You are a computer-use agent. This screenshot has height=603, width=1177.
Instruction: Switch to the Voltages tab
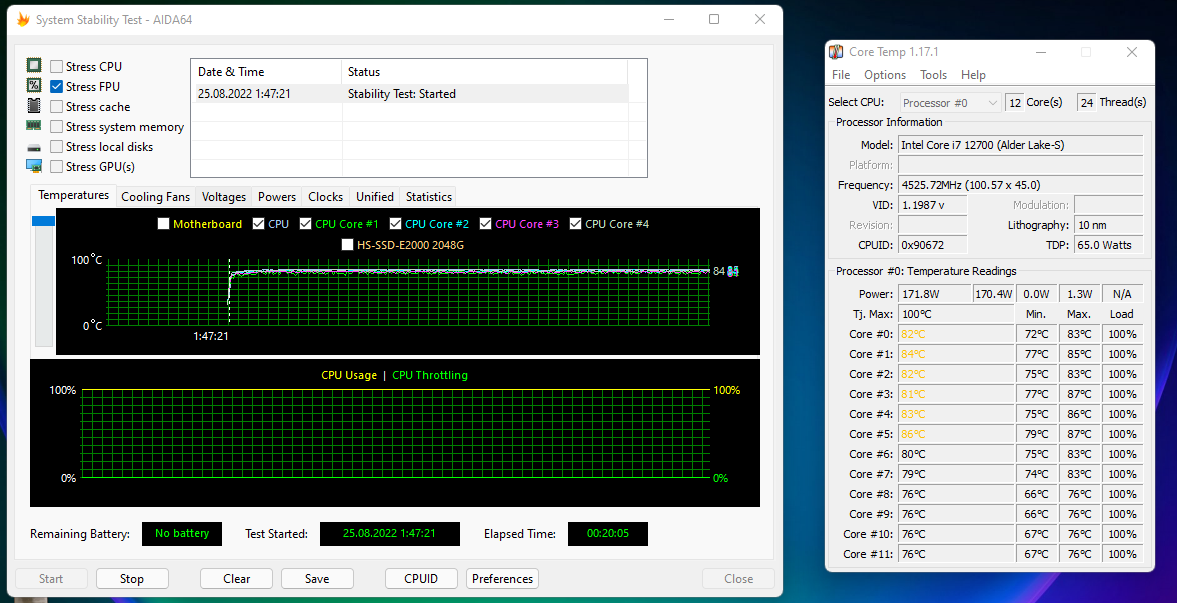tap(224, 197)
